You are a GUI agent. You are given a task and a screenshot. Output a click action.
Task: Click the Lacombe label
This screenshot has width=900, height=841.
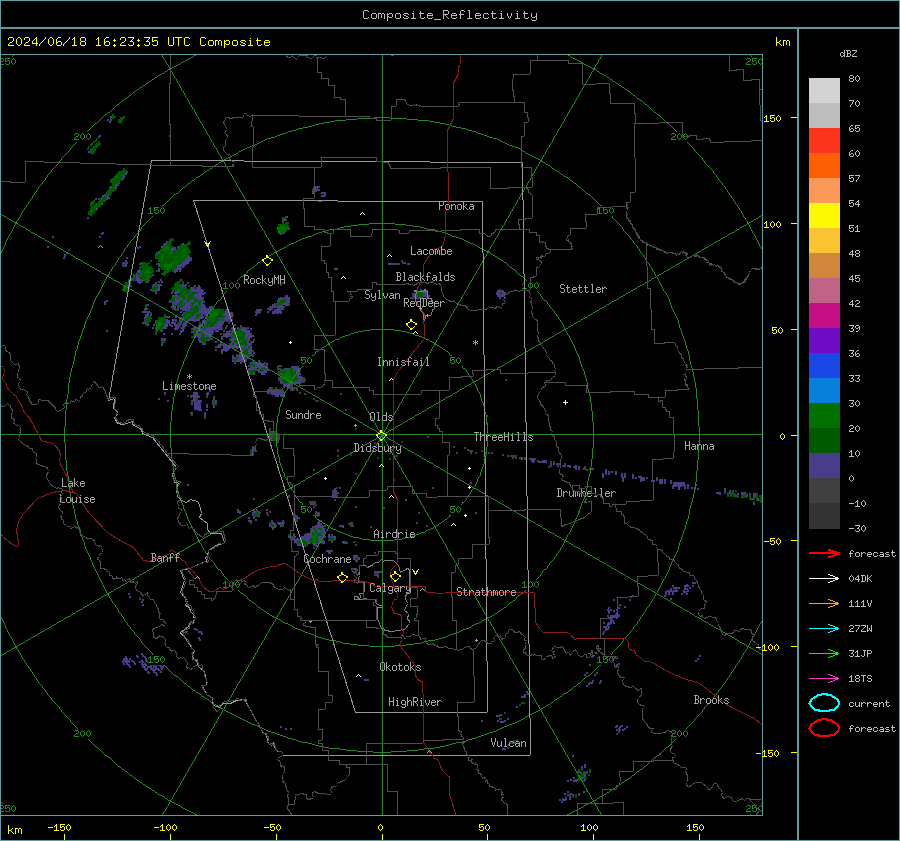(x=431, y=251)
